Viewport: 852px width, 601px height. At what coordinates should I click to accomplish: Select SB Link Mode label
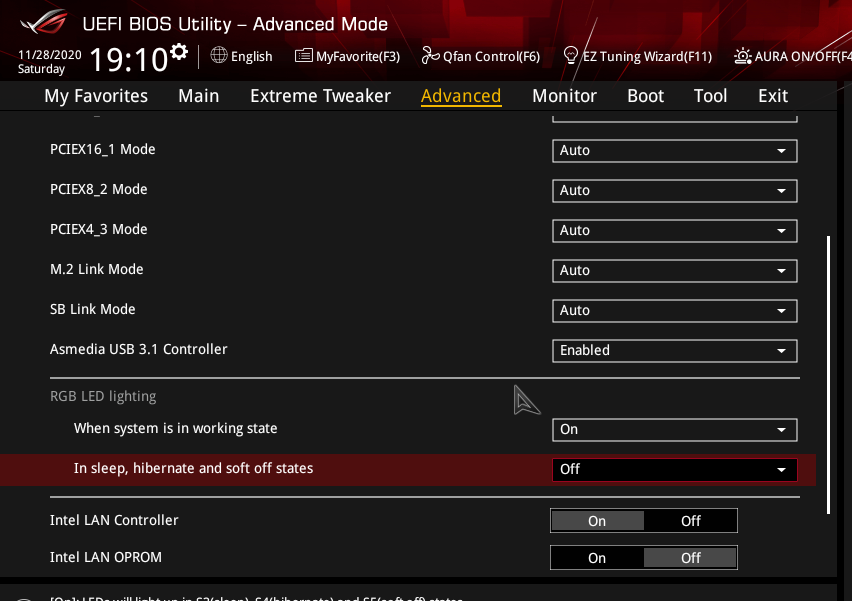point(92,310)
